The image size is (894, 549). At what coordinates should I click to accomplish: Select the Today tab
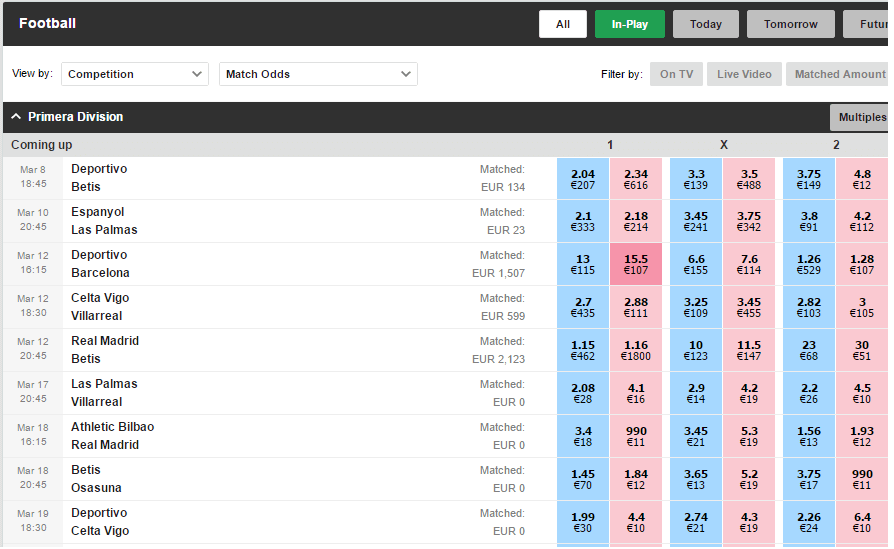tap(705, 24)
